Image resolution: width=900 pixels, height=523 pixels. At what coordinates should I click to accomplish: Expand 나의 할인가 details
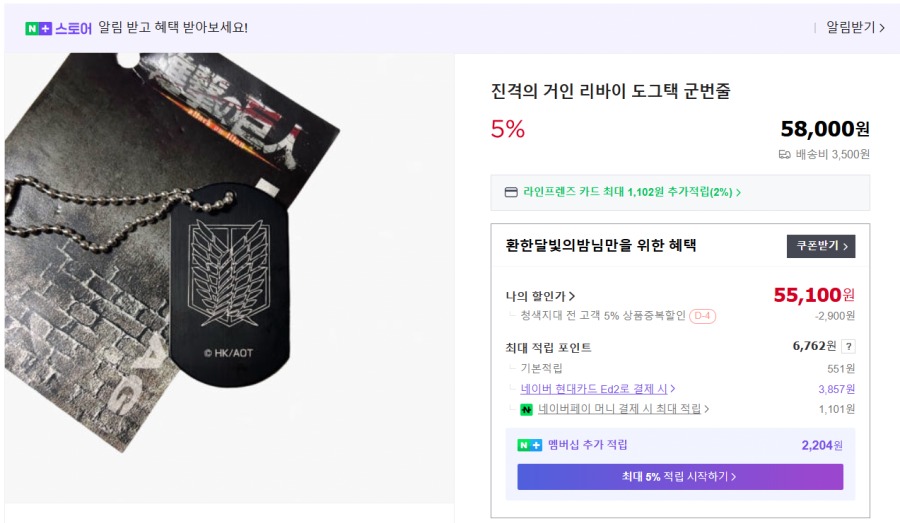coord(541,296)
